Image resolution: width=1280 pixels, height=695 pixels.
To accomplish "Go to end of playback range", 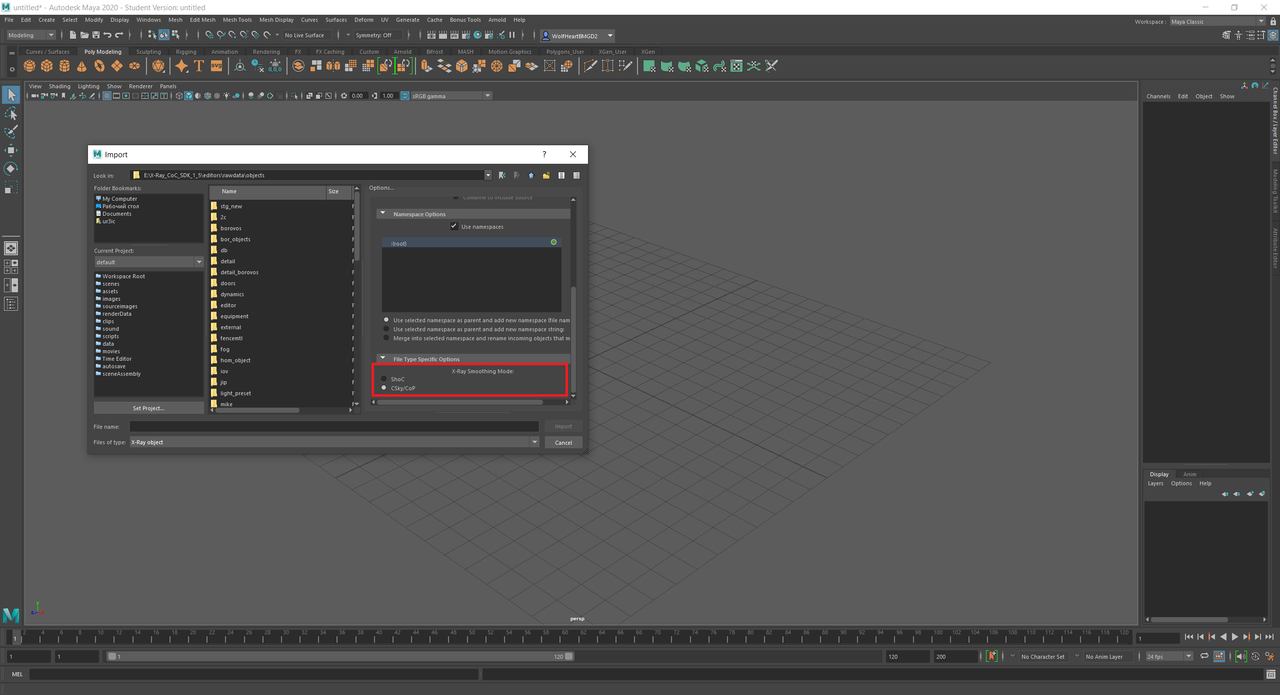I will click(1270, 637).
